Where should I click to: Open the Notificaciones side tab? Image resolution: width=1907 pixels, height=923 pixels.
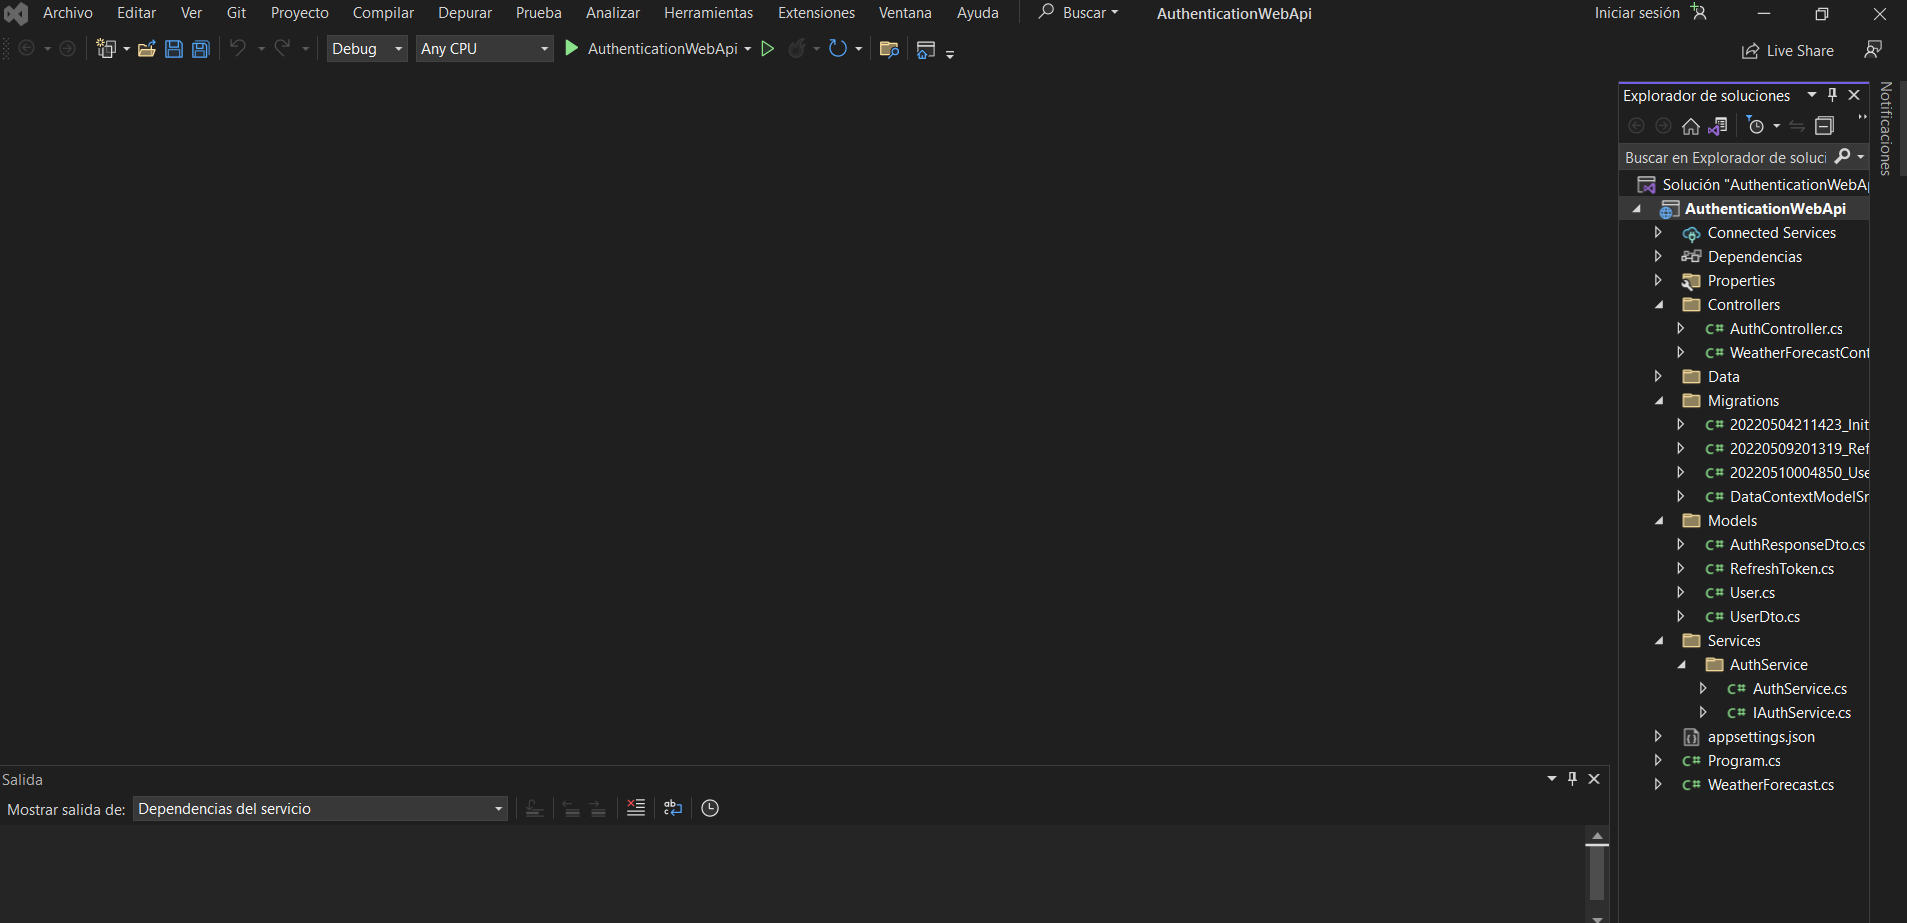pyautogui.click(x=1886, y=128)
